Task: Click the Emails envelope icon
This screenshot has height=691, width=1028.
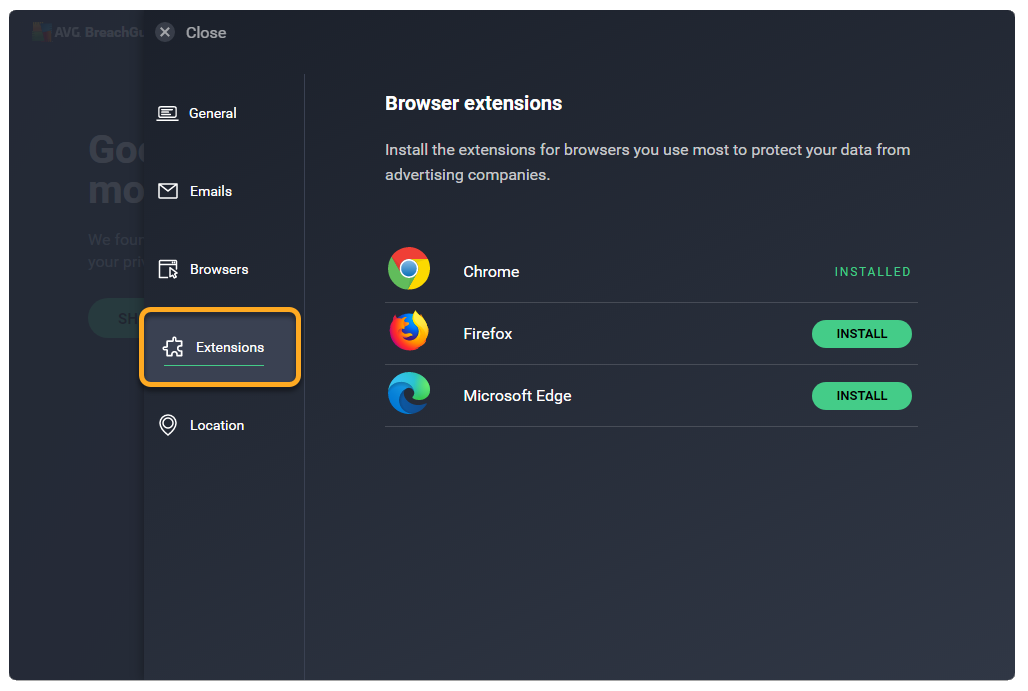Action: [x=168, y=191]
